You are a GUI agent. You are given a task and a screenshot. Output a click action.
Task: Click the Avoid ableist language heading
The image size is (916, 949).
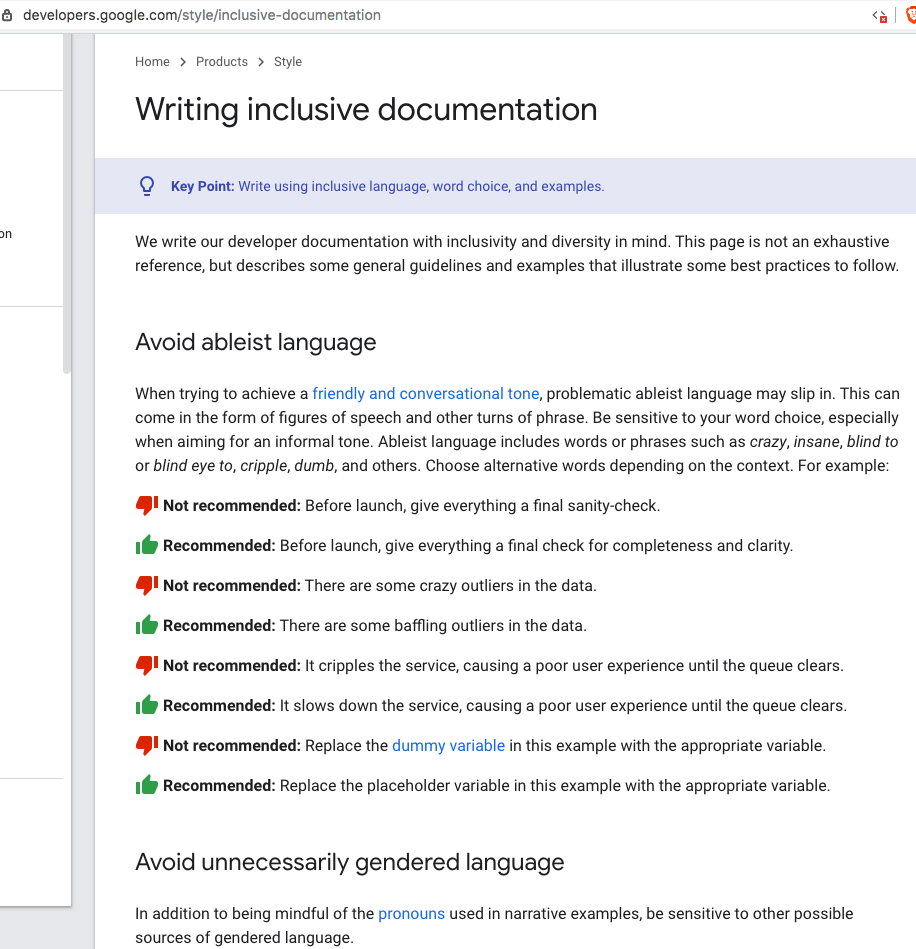(x=255, y=342)
